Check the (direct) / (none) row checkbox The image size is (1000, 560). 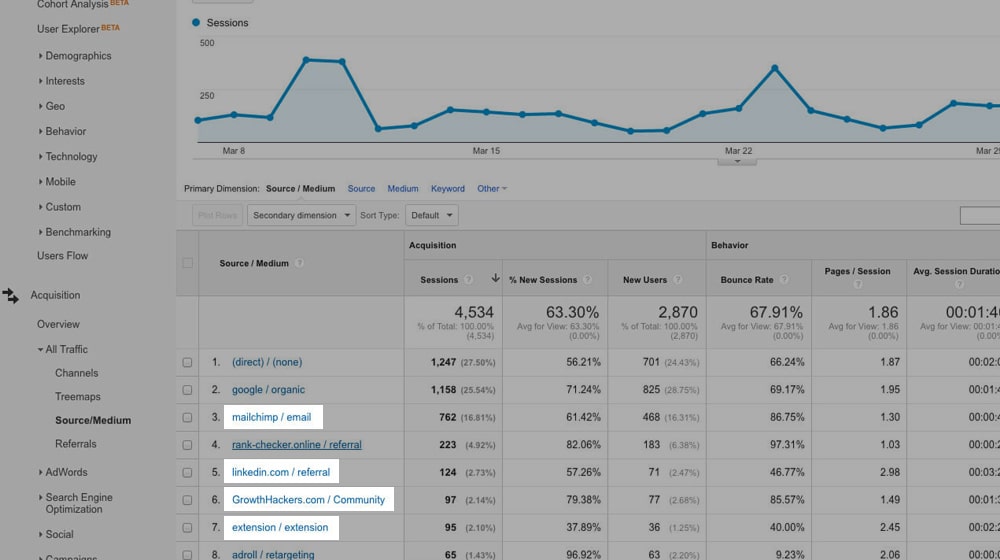point(188,362)
